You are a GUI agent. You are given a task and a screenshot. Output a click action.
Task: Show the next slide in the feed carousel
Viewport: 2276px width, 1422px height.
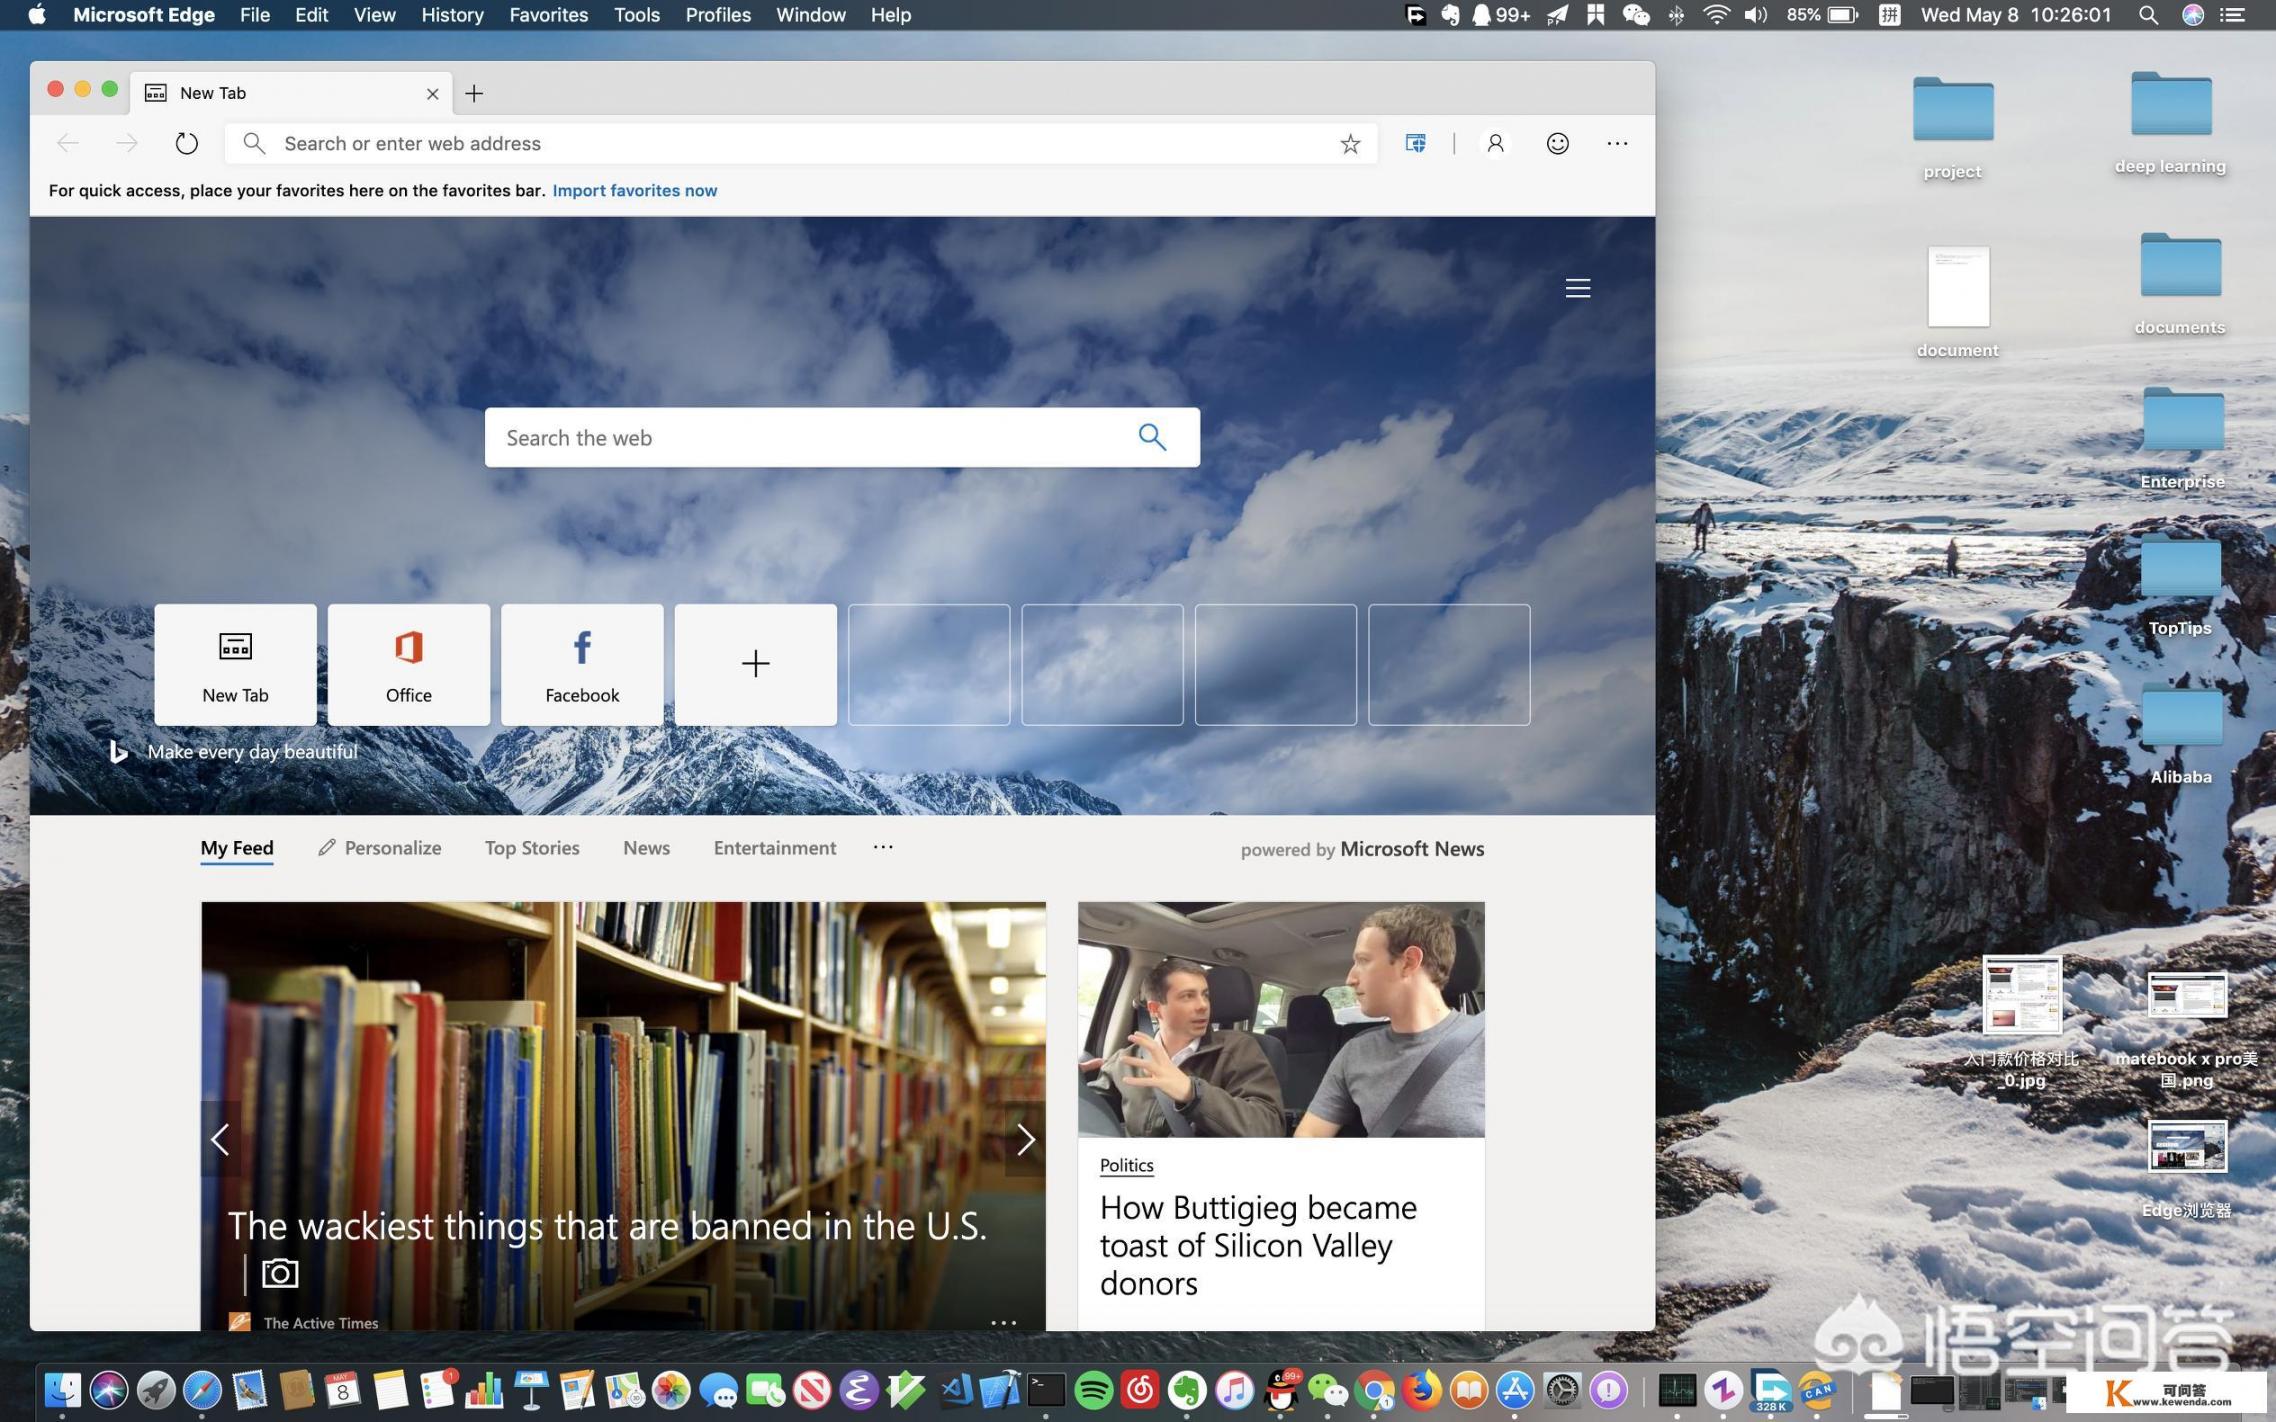[1025, 1139]
